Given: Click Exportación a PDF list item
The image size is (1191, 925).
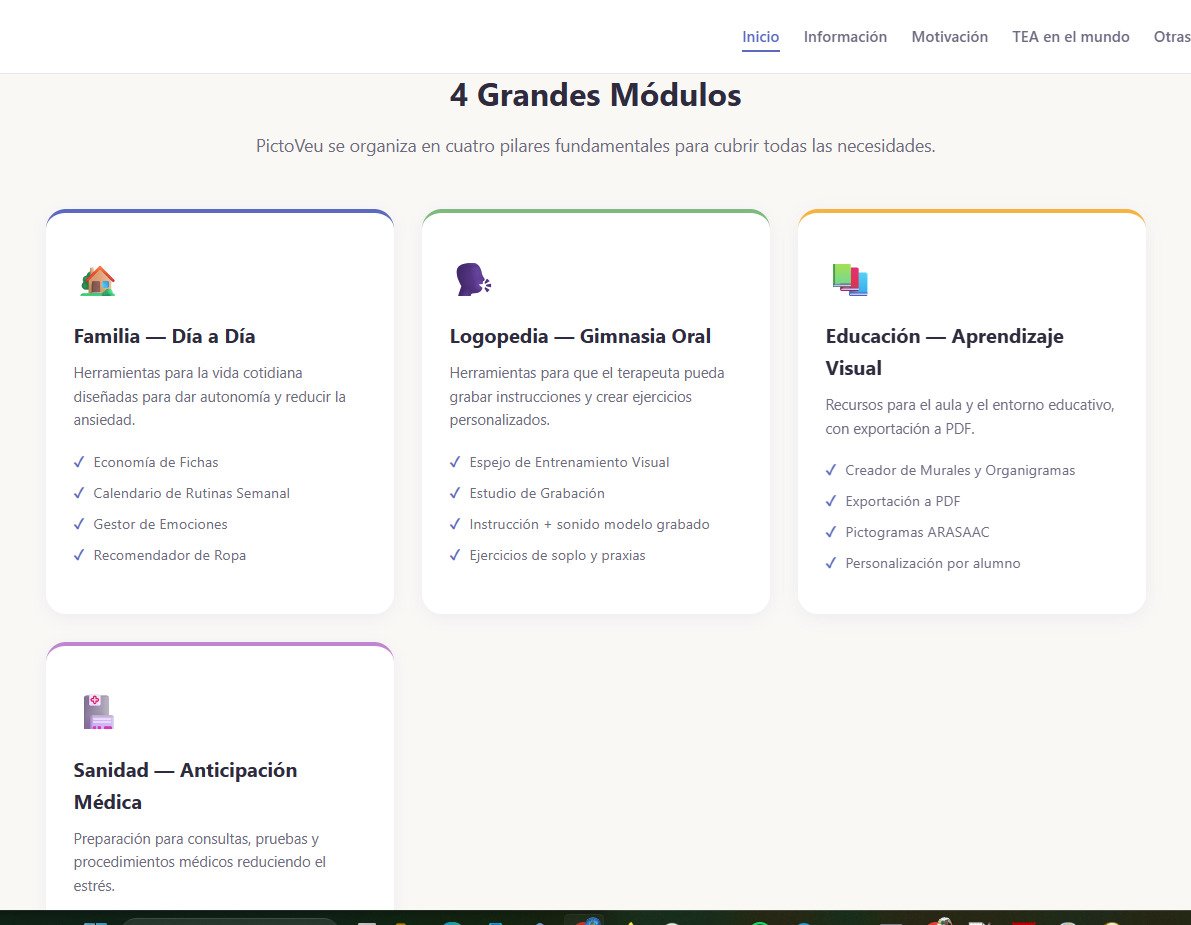Looking at the screenshot, I should pyautogui.click(x=902, y=501).
